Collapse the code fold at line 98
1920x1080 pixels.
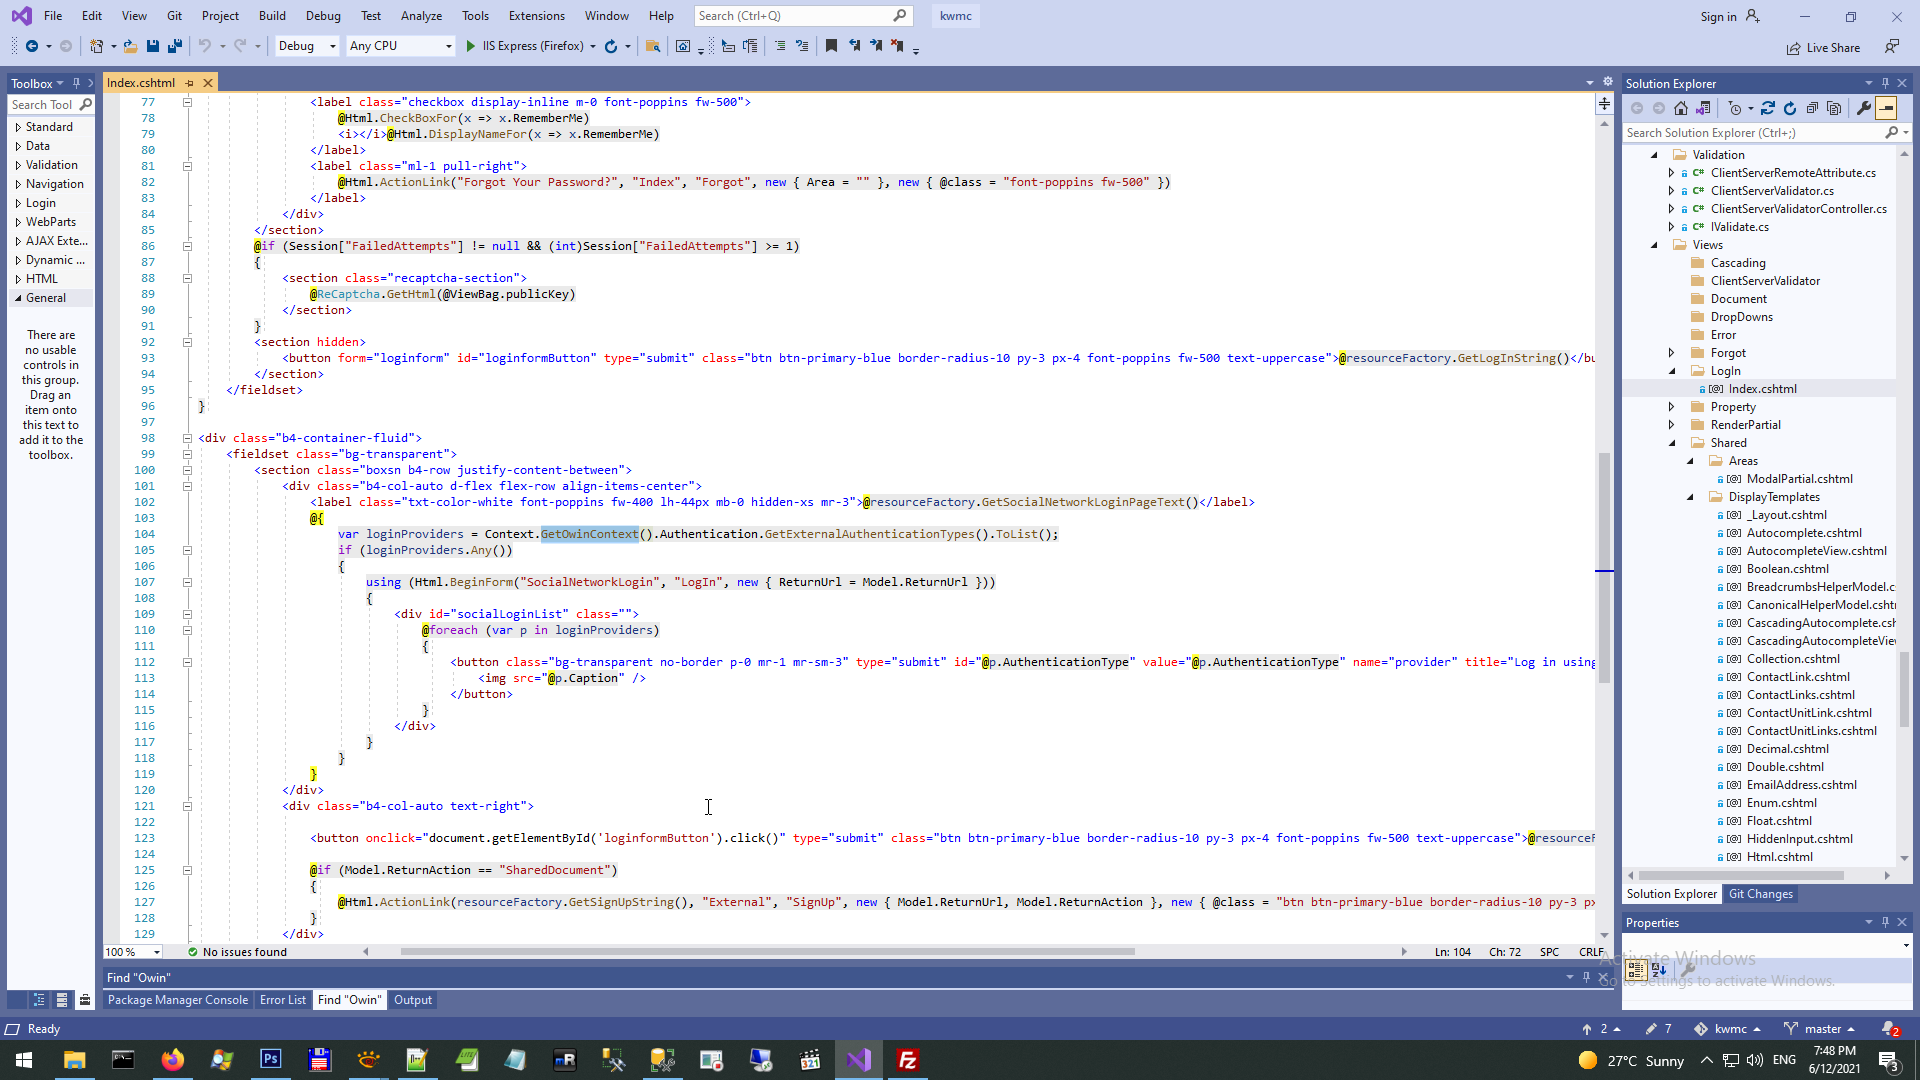point(187,438)
